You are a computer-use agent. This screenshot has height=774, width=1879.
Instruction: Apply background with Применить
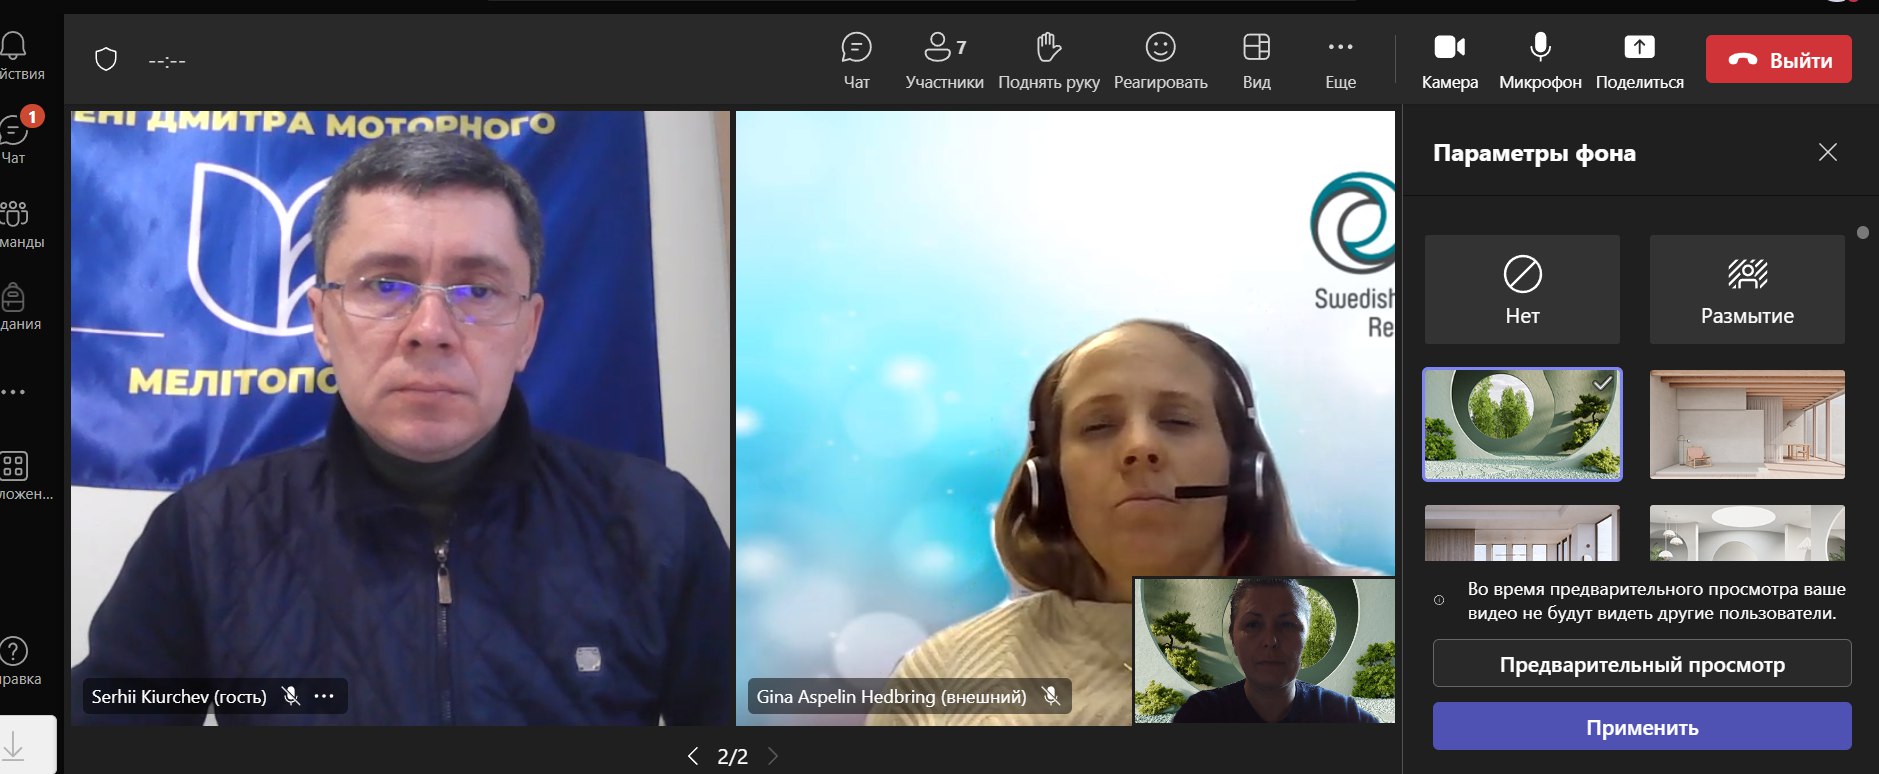(1642, 727)
